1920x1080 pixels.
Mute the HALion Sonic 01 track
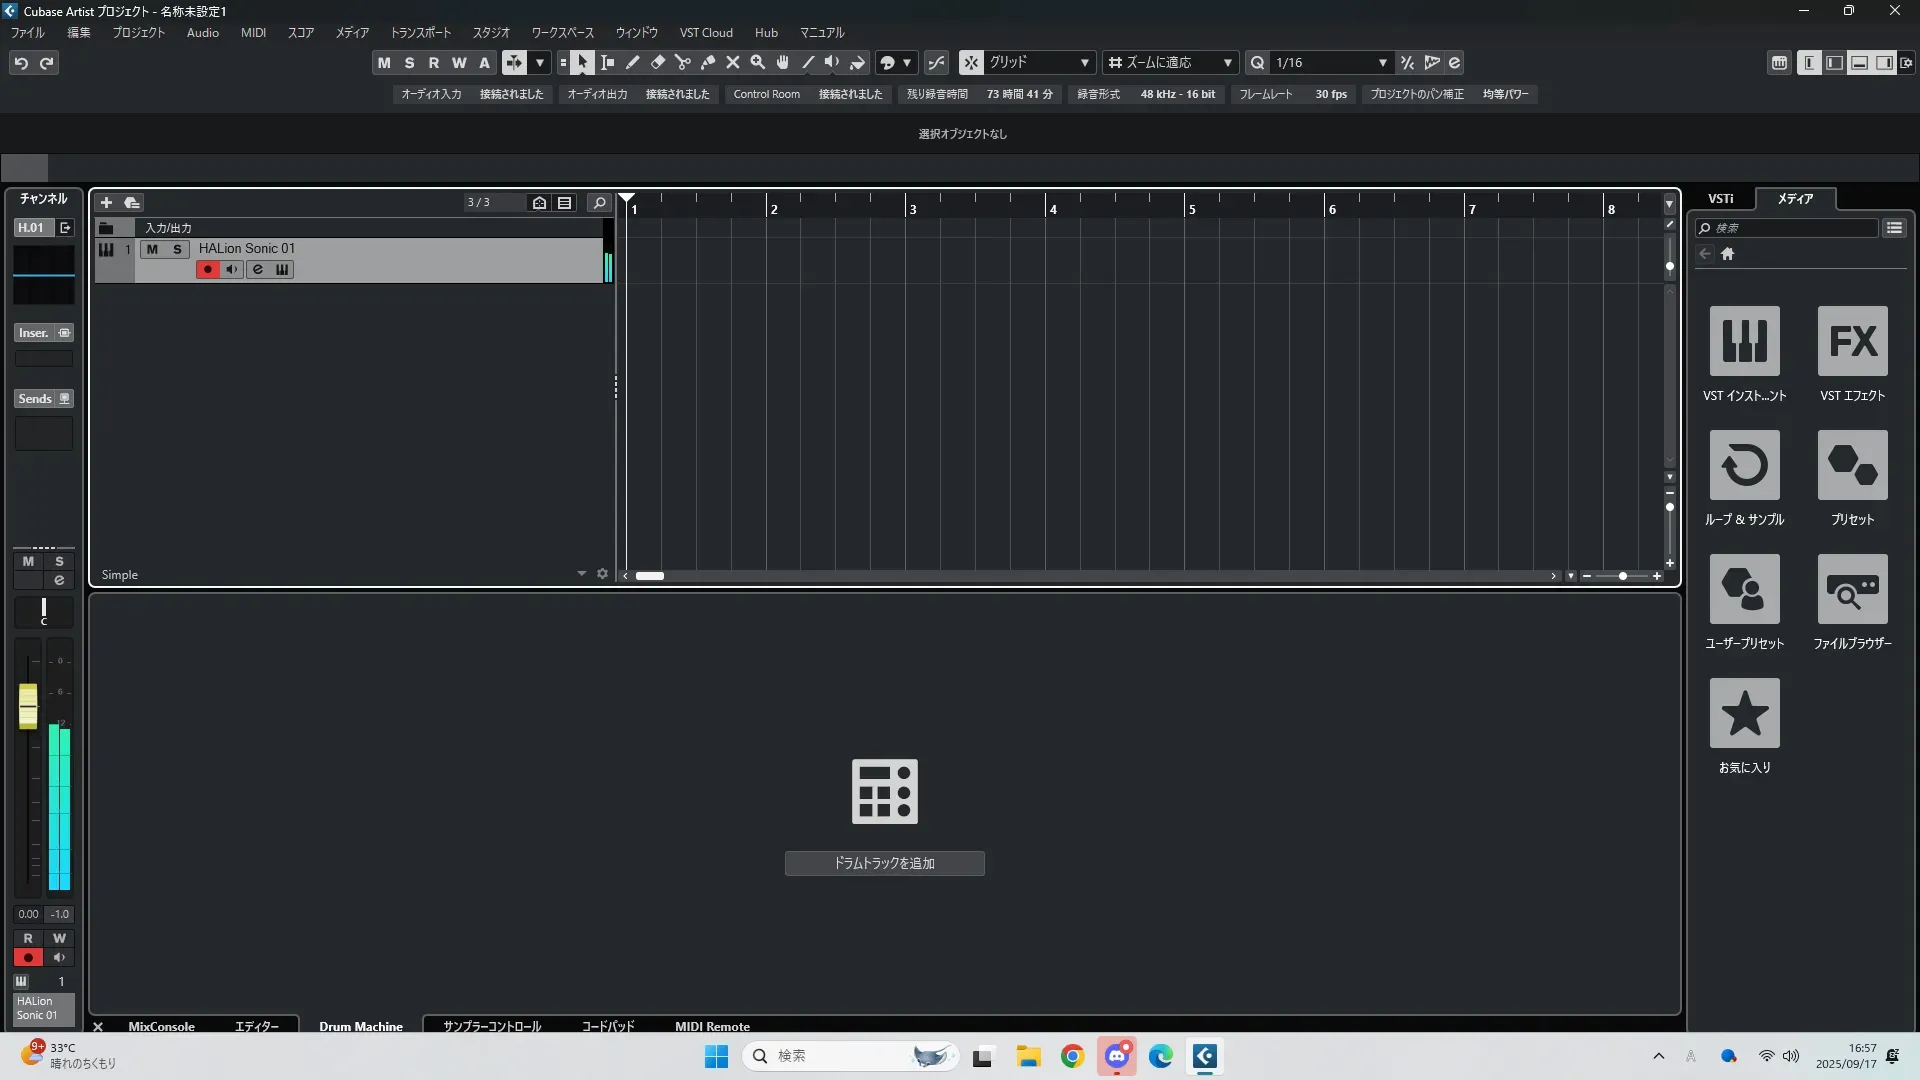[x=152, y=249]
